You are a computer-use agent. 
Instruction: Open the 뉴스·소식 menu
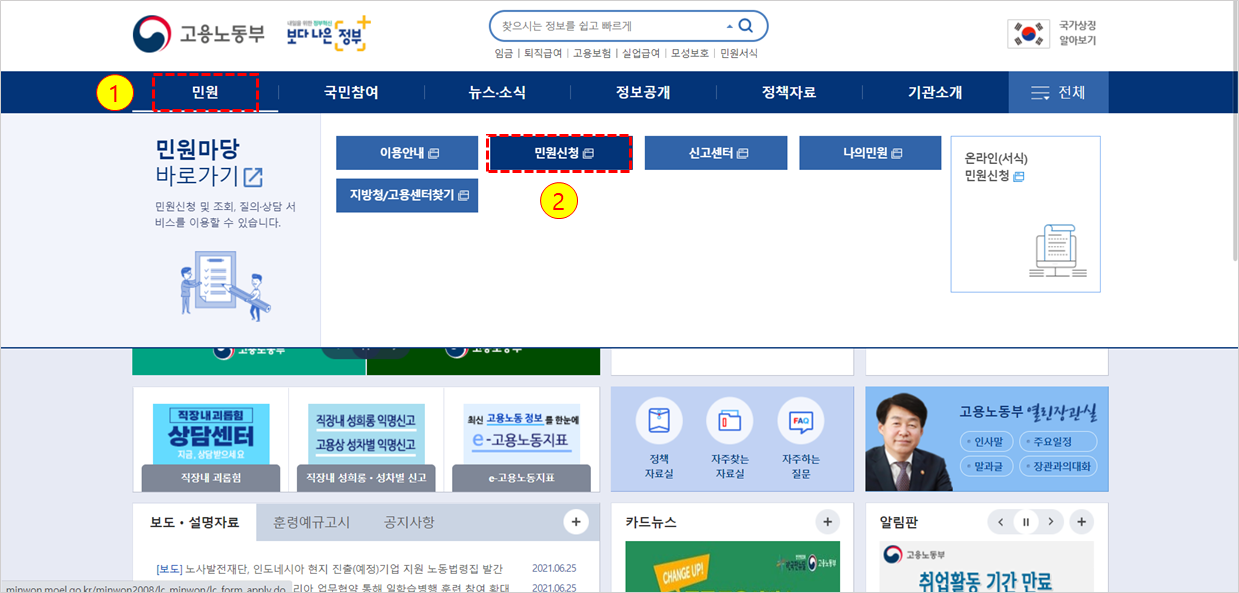[x=497, y=92]
